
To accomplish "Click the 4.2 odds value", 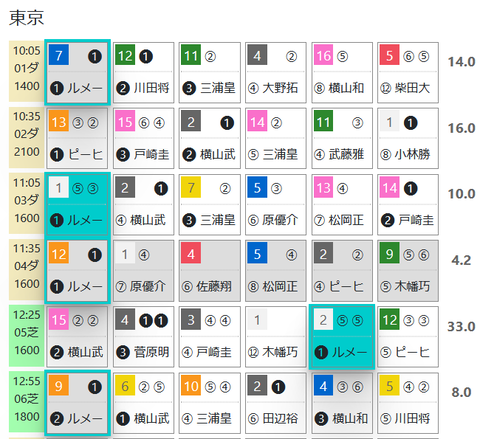I will [x=461, y=260].
